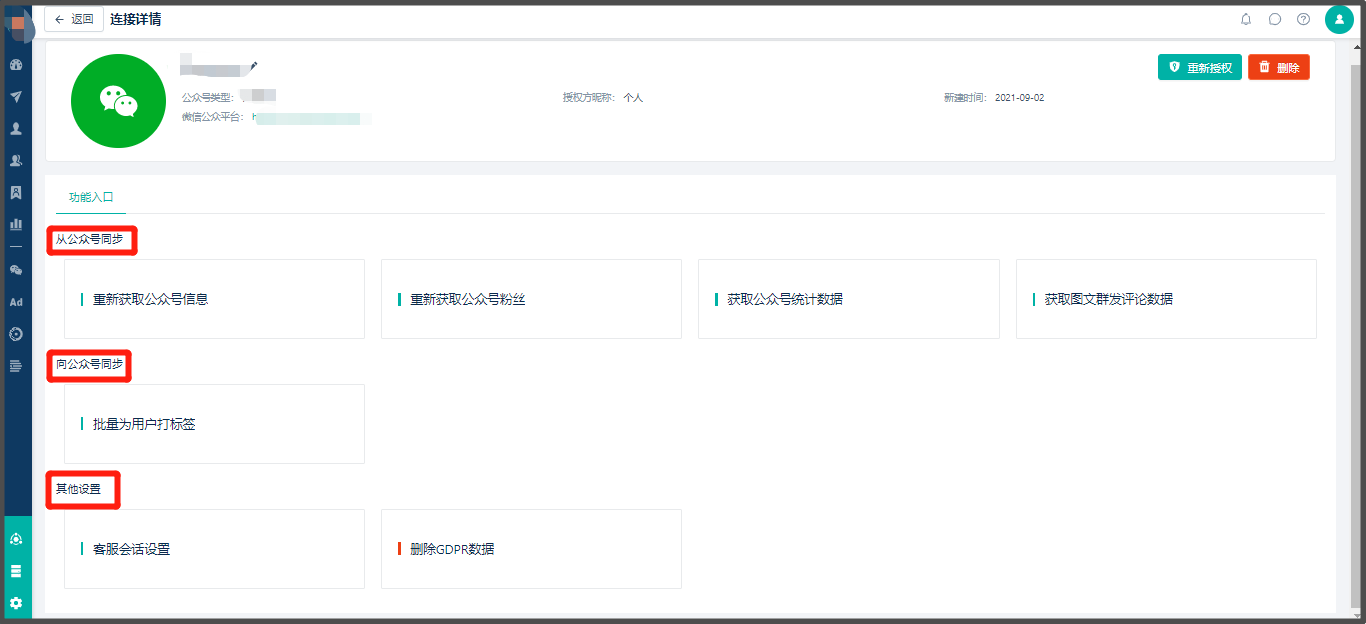Viewport: 1366px width, 624px height.
Task: Click the red 删除 button
Action: tap(1279, 67)
